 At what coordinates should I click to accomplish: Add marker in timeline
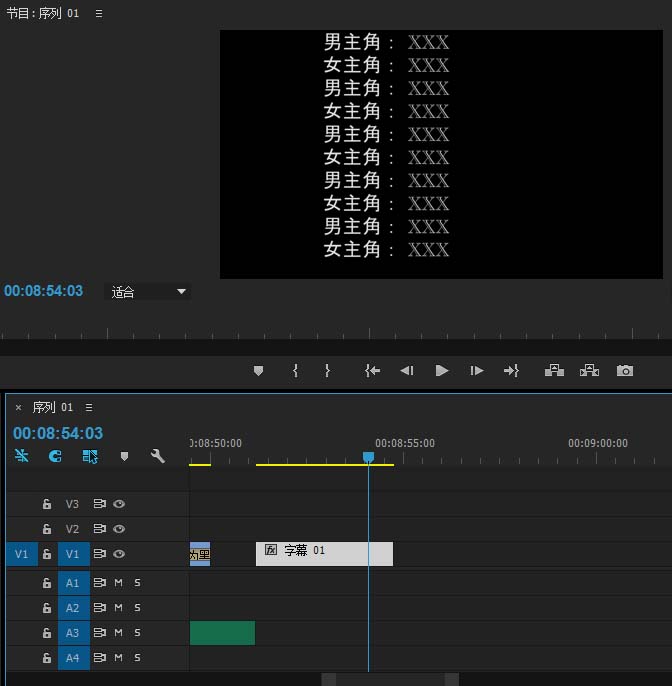pos(124,457)
